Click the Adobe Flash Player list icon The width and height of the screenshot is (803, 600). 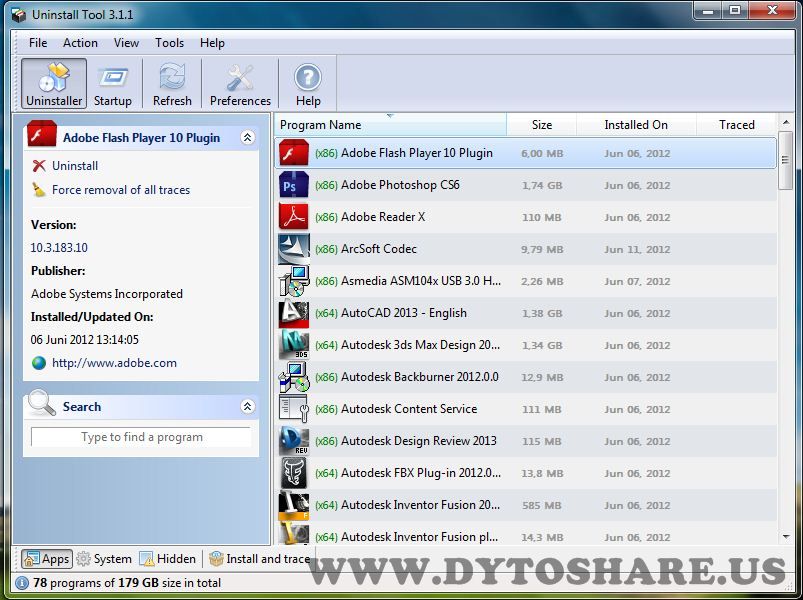click(x=293, y=153)
